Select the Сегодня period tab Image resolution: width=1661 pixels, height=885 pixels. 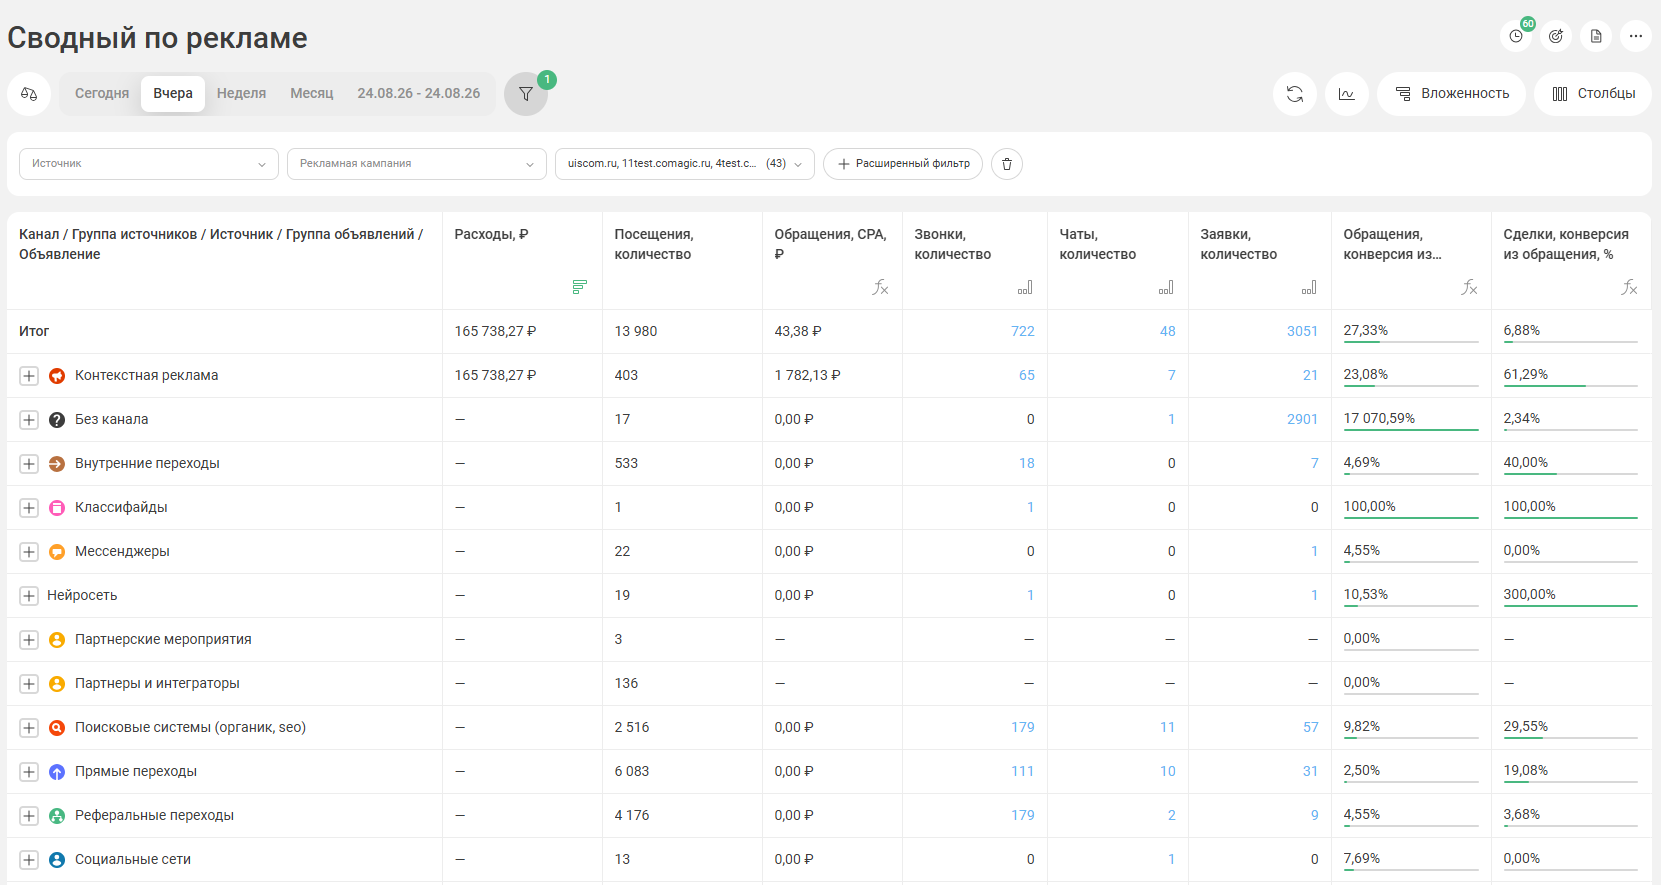click(102, 93)
